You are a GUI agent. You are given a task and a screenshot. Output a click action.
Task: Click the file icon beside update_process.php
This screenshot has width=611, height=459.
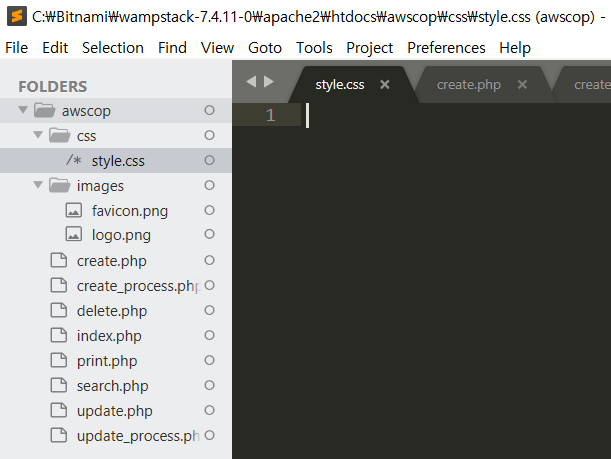pos(59,435)
